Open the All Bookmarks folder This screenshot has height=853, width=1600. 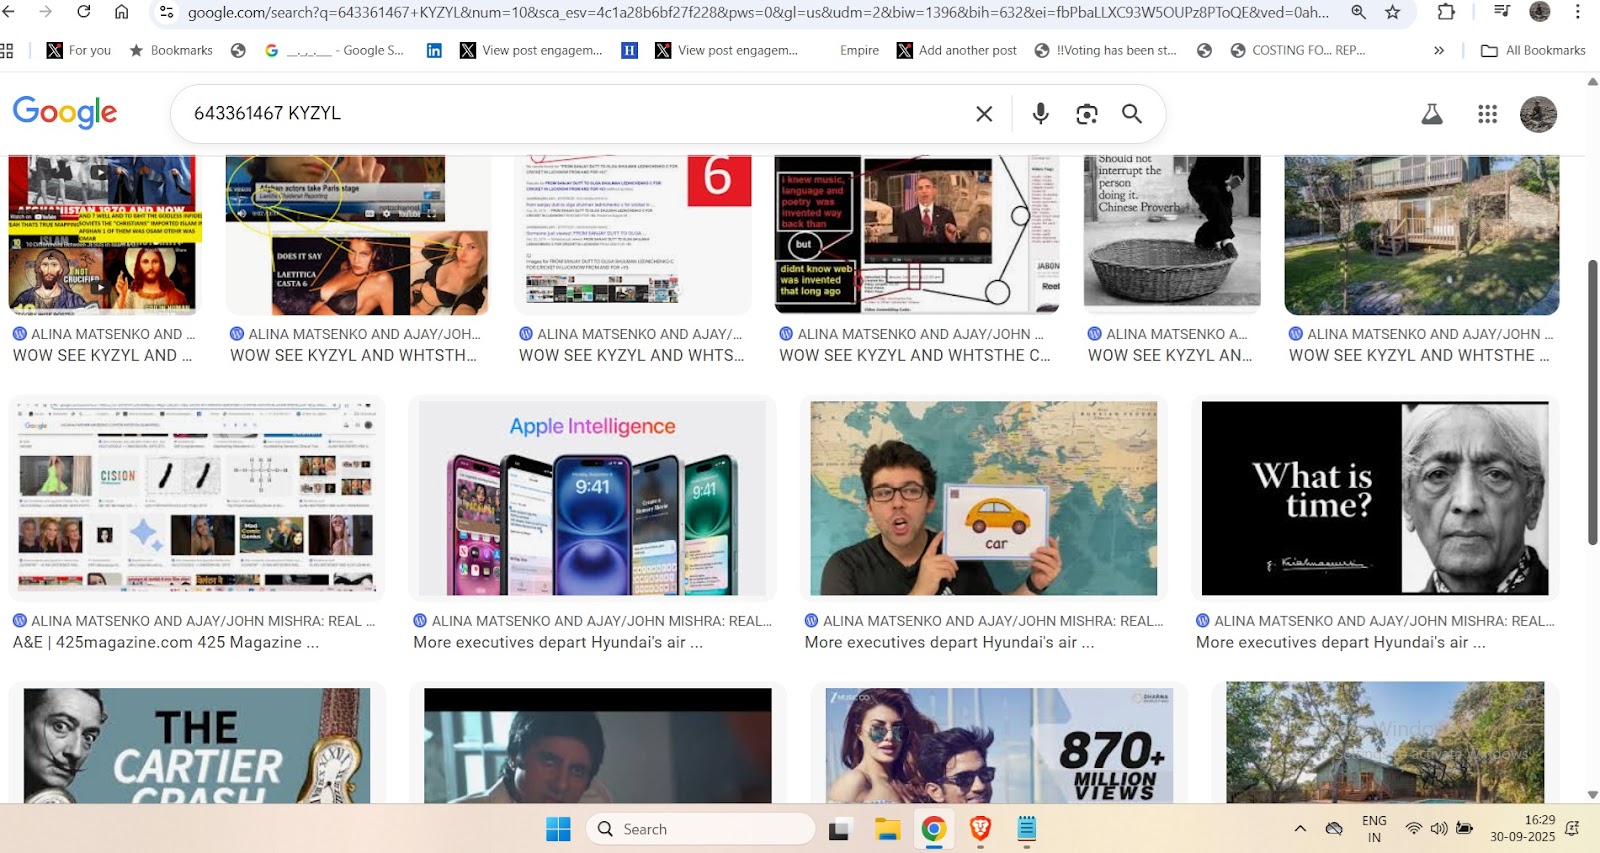tap(1533, 50)
